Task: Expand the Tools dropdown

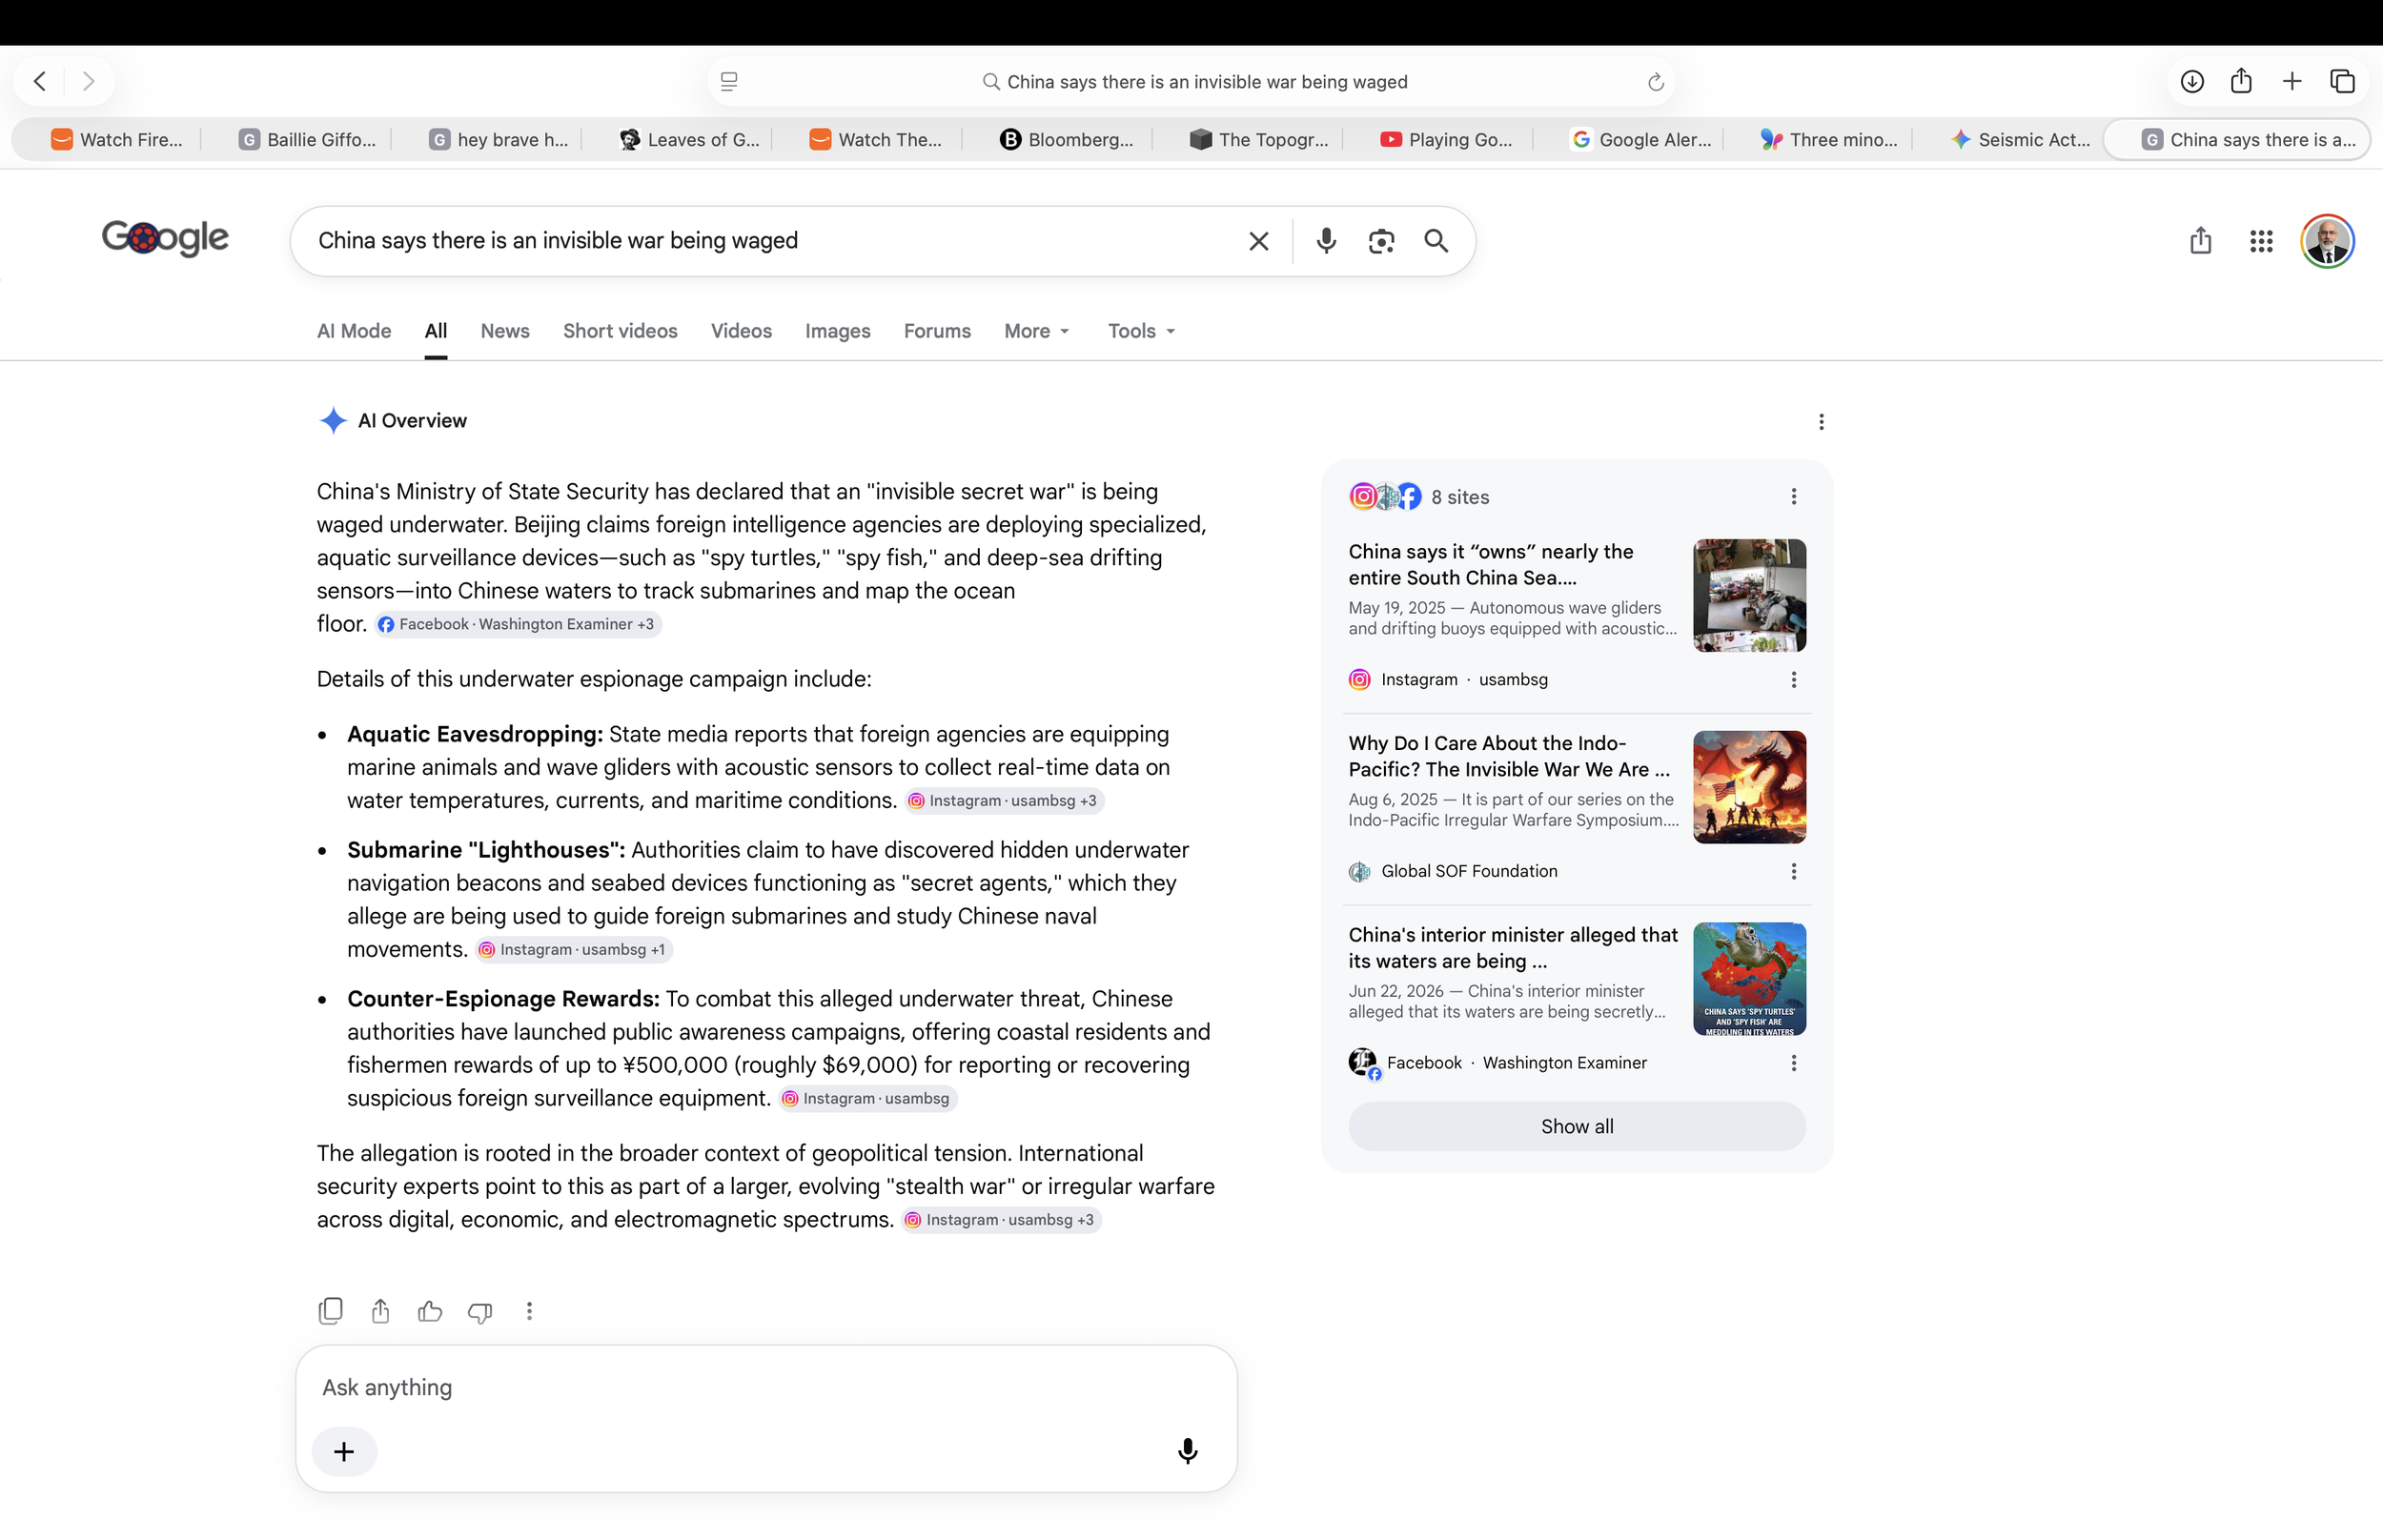Action: pos(1141,331)
